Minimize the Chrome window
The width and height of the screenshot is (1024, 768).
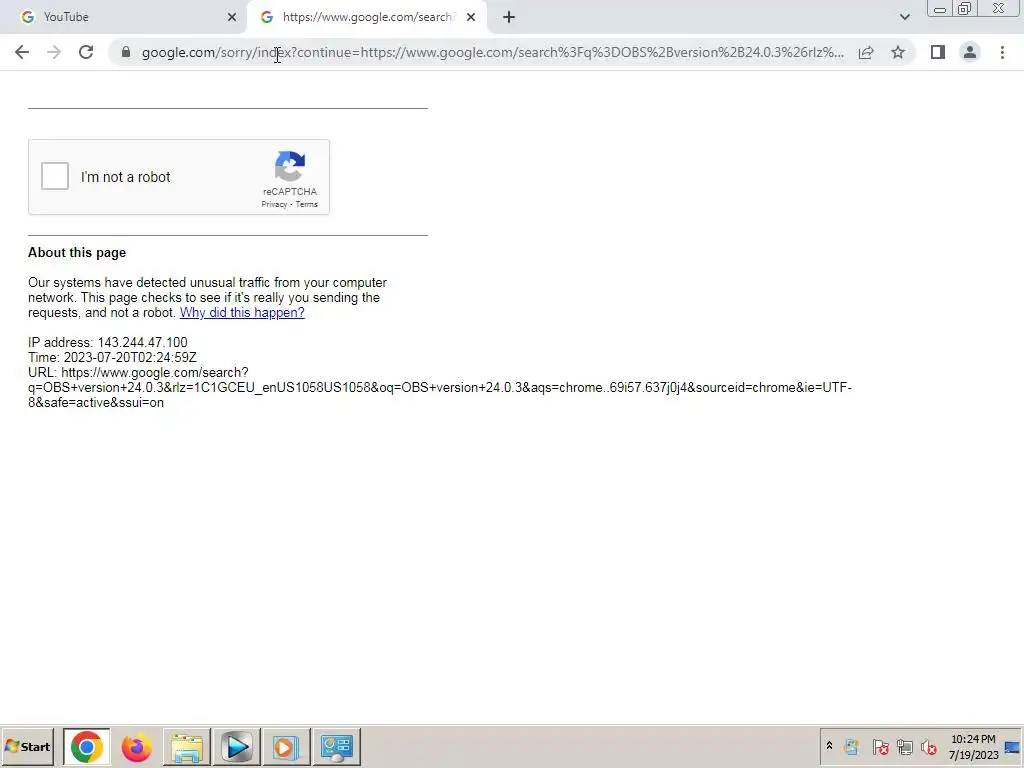[940, 9]
